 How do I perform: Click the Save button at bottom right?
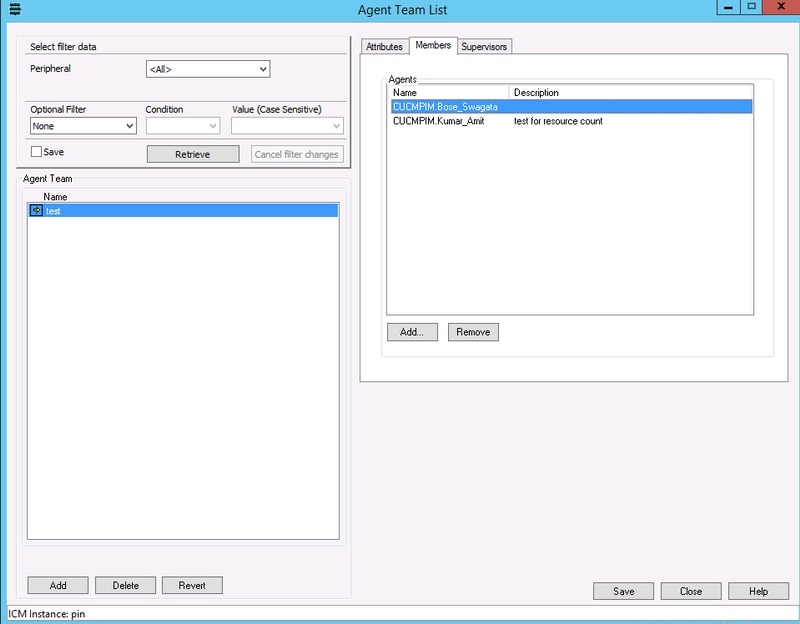(623, 591)
